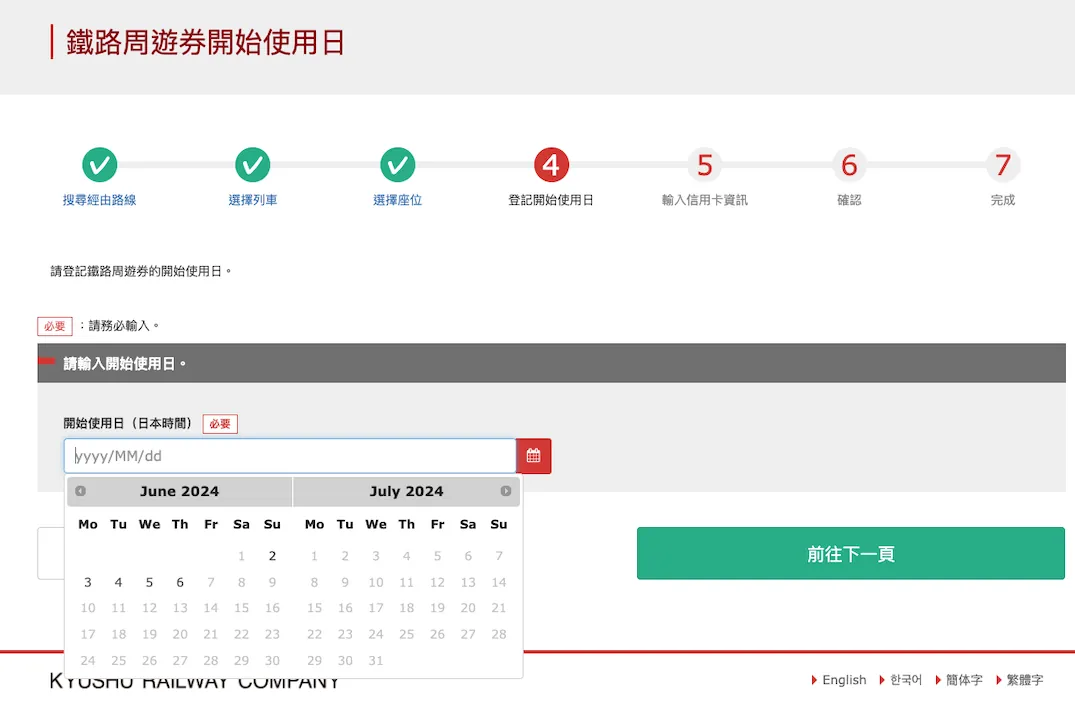
Task: Click the step 6 confirmation circle
Action: click(x=849, y=165)
